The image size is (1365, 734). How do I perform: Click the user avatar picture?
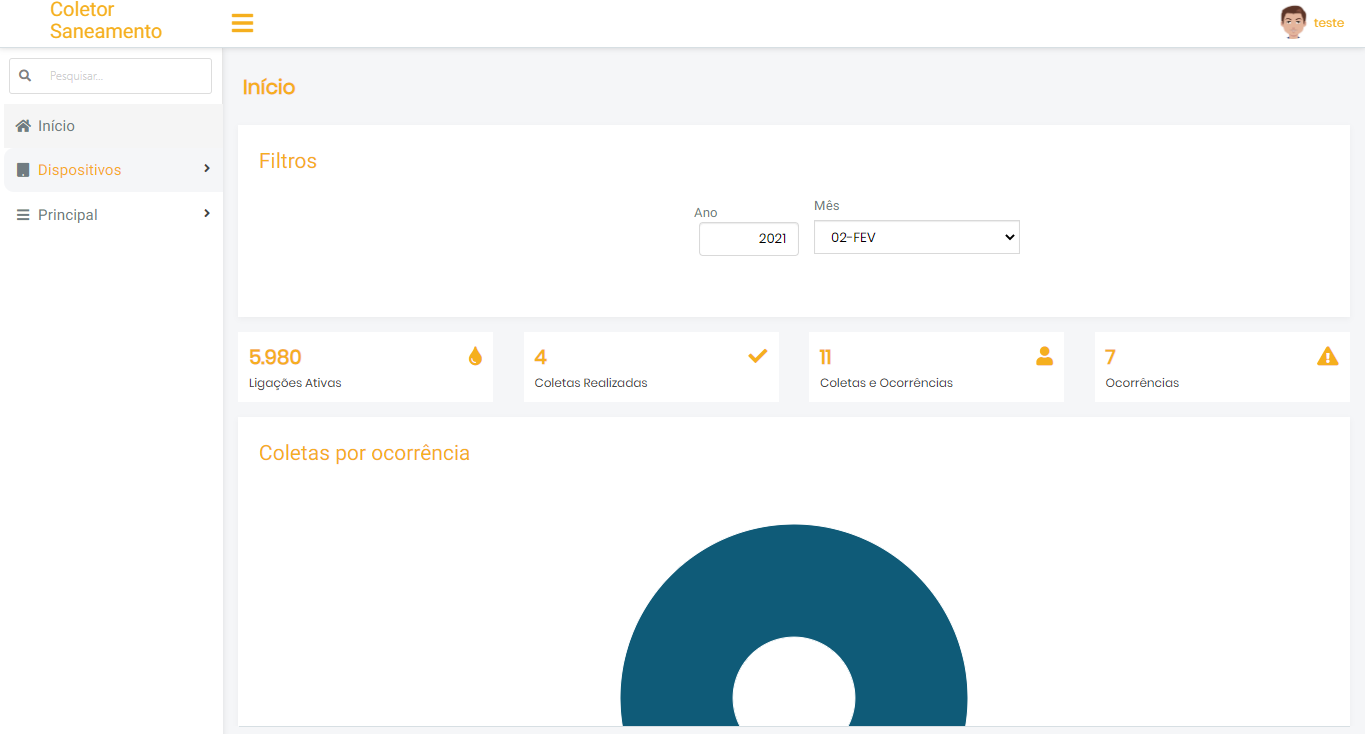point(1293,22)
